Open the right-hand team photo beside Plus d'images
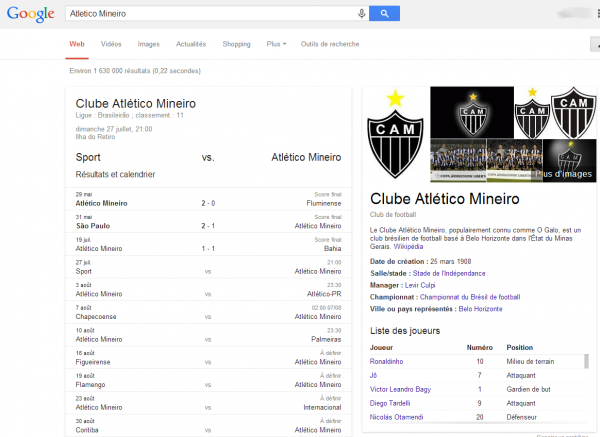This screenshot has width=600, height=437. pyautogui.click(x=514, y=161)
